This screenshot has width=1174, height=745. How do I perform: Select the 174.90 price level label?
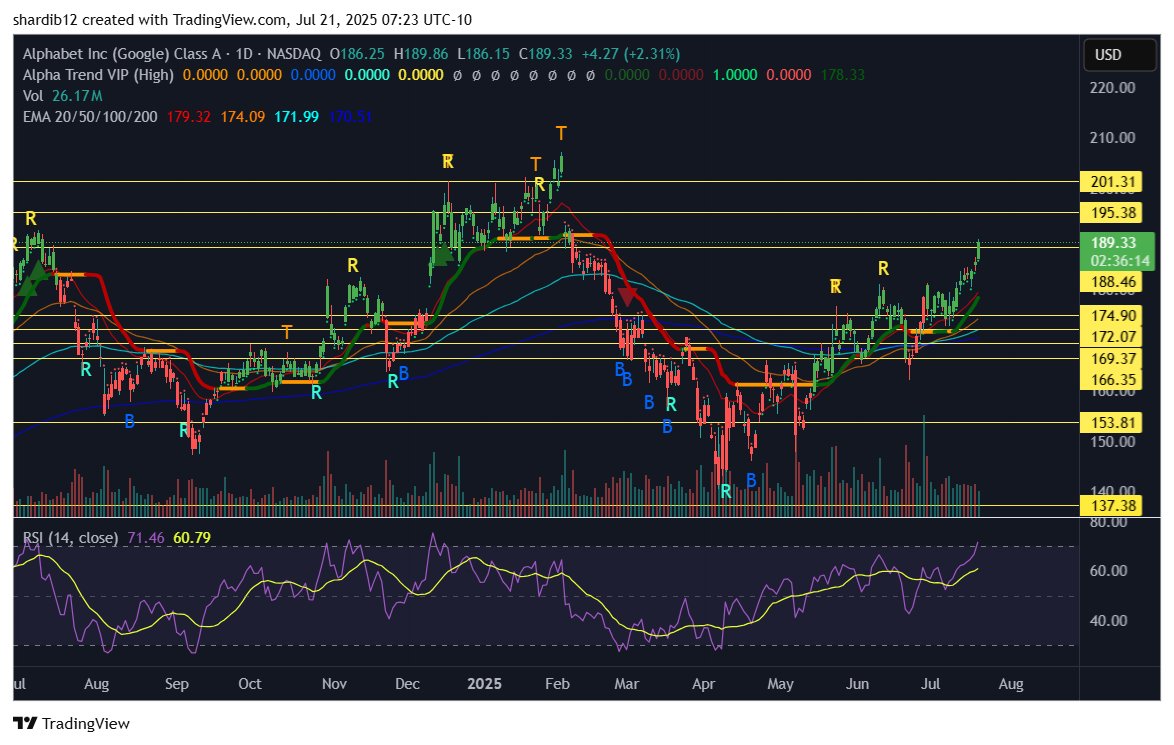pos(1113,315)
